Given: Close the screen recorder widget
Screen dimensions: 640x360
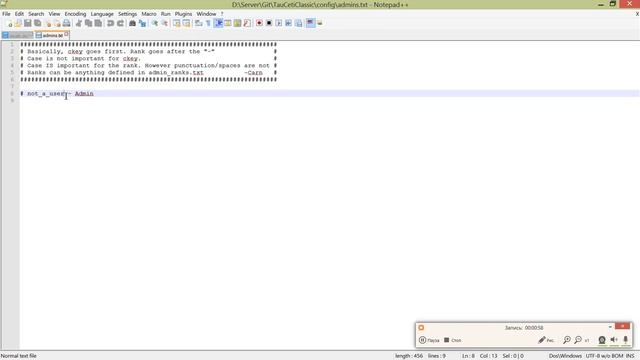Looking at the screenshot, I should pyautogui.click(x=622, y=326).
